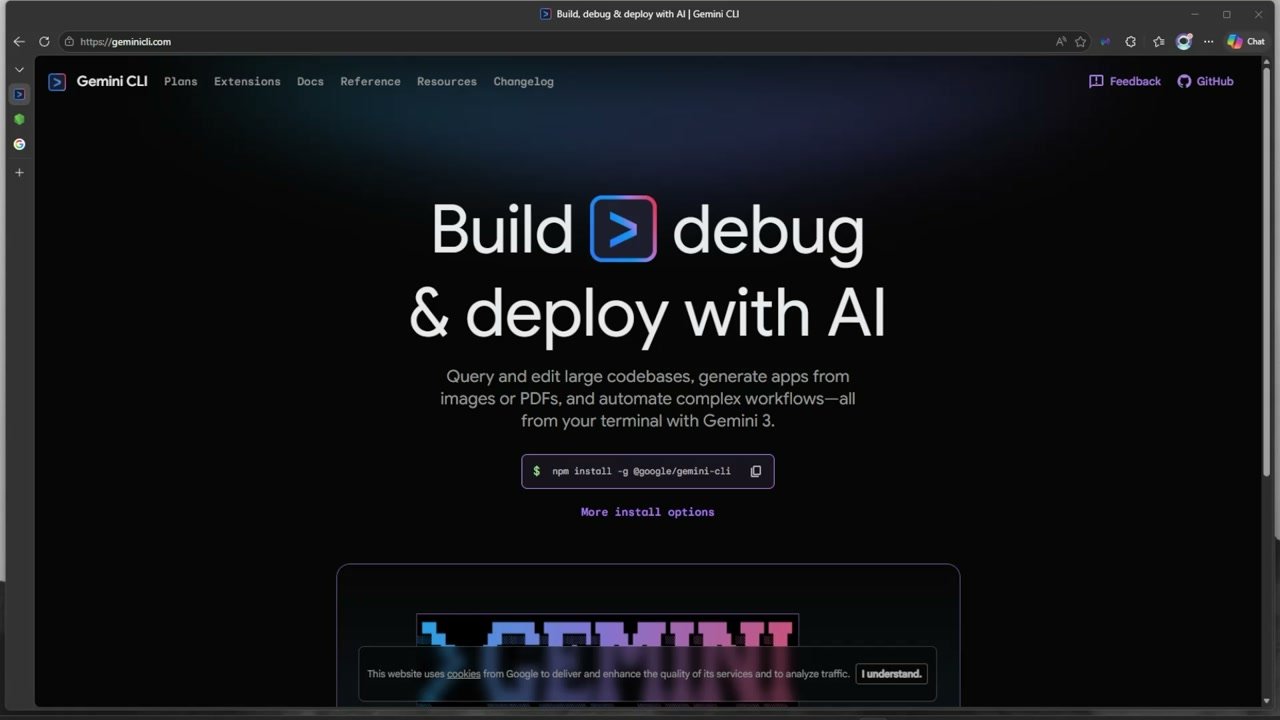This screenshot has width=1280, height=720.
Task: Click the large terminal logo in the headline
Action: click(x=623, y=229)
